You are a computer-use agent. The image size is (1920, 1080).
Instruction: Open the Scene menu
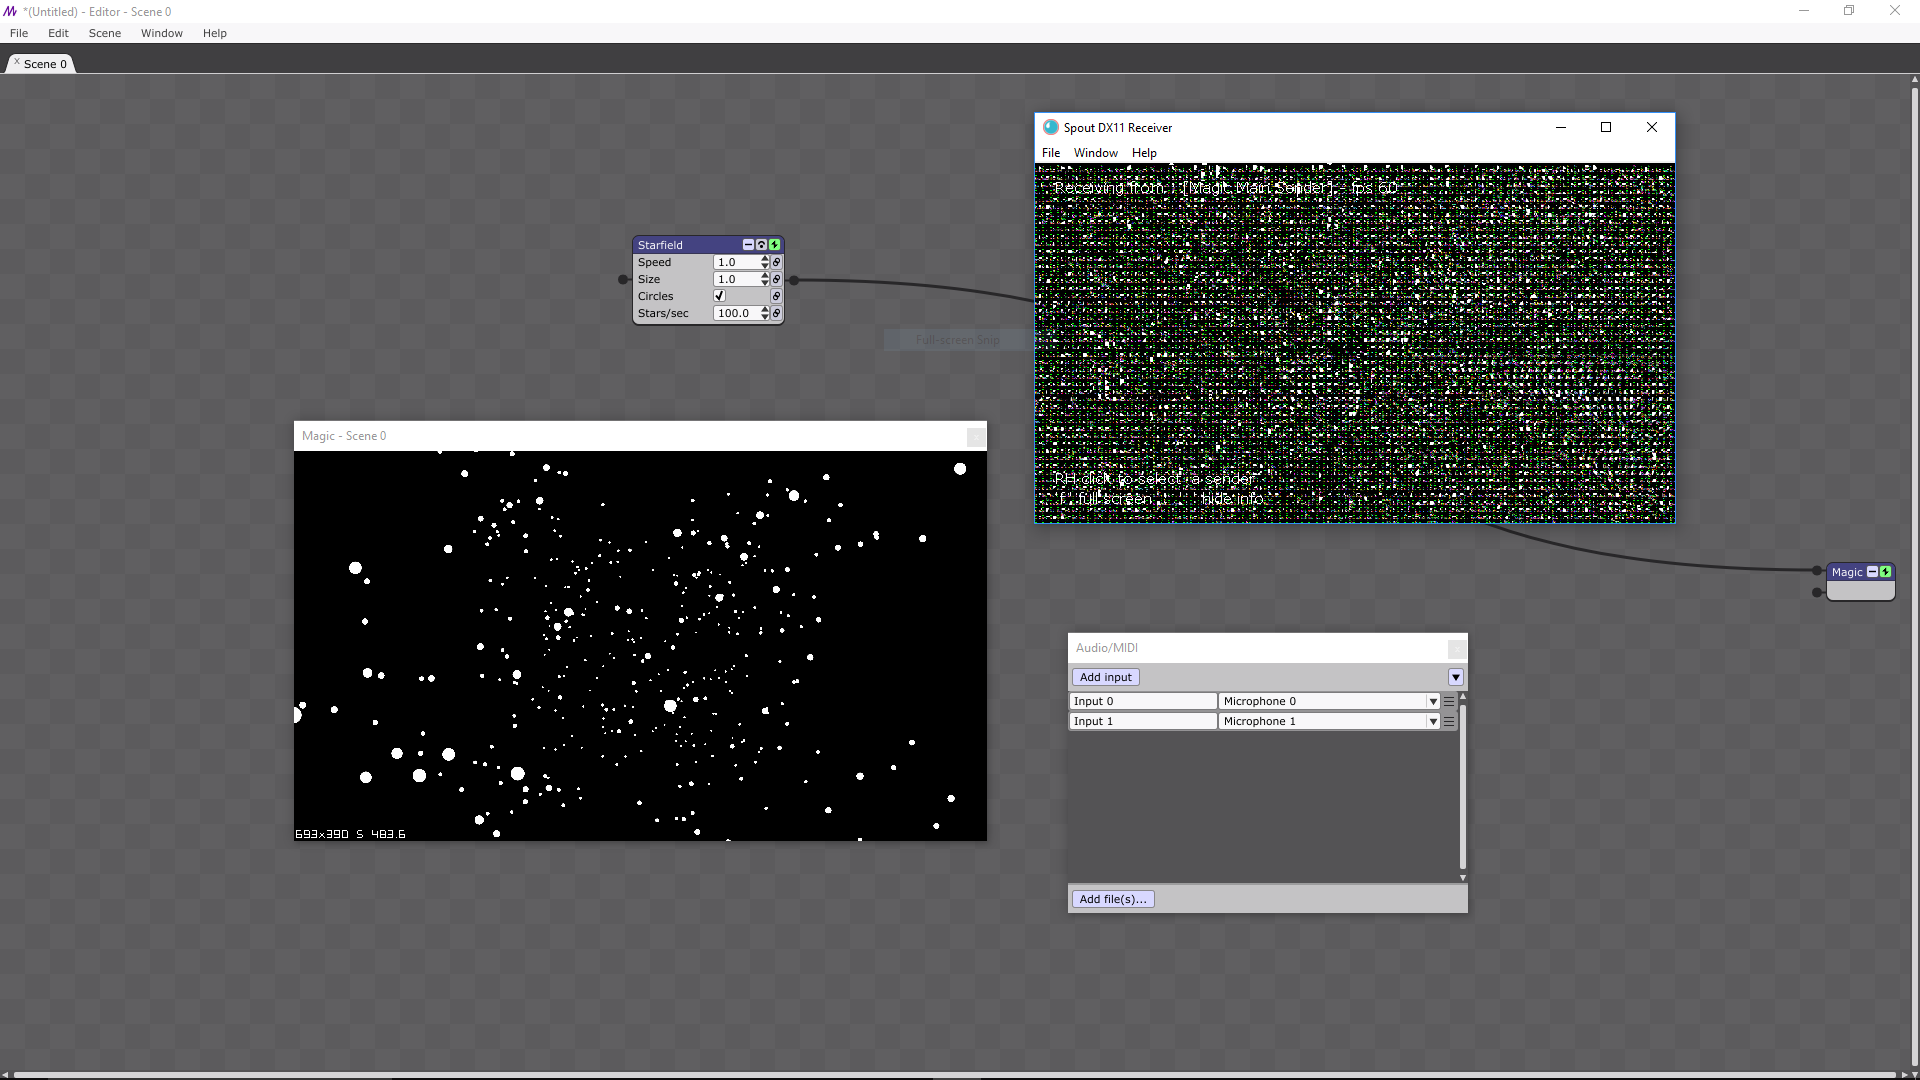click(104, 33)
